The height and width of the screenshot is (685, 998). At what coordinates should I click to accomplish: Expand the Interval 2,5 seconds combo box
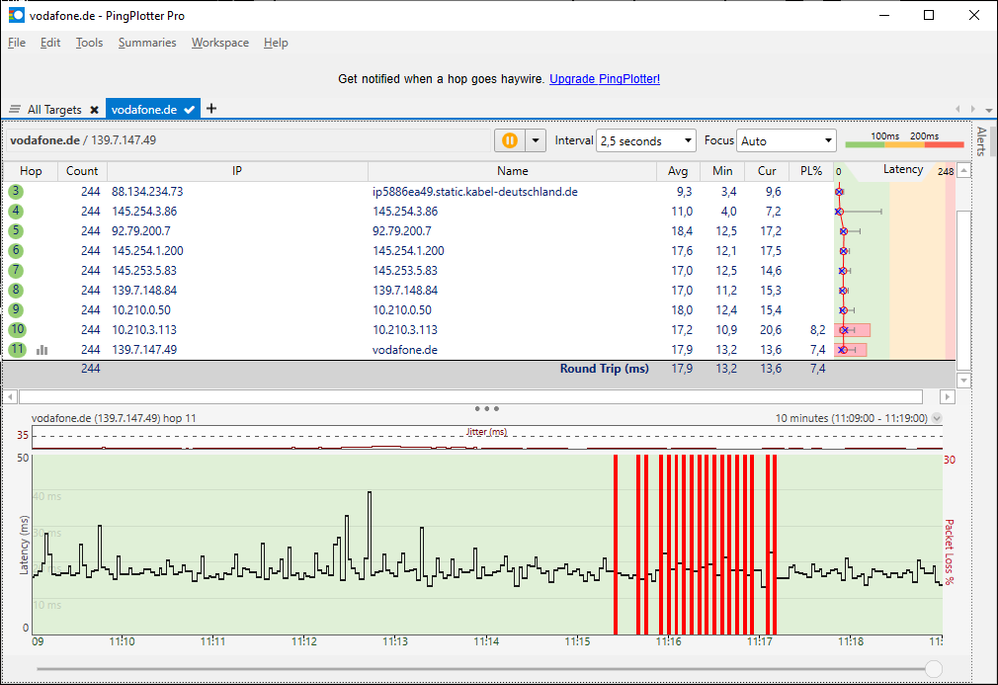point(646,141)
